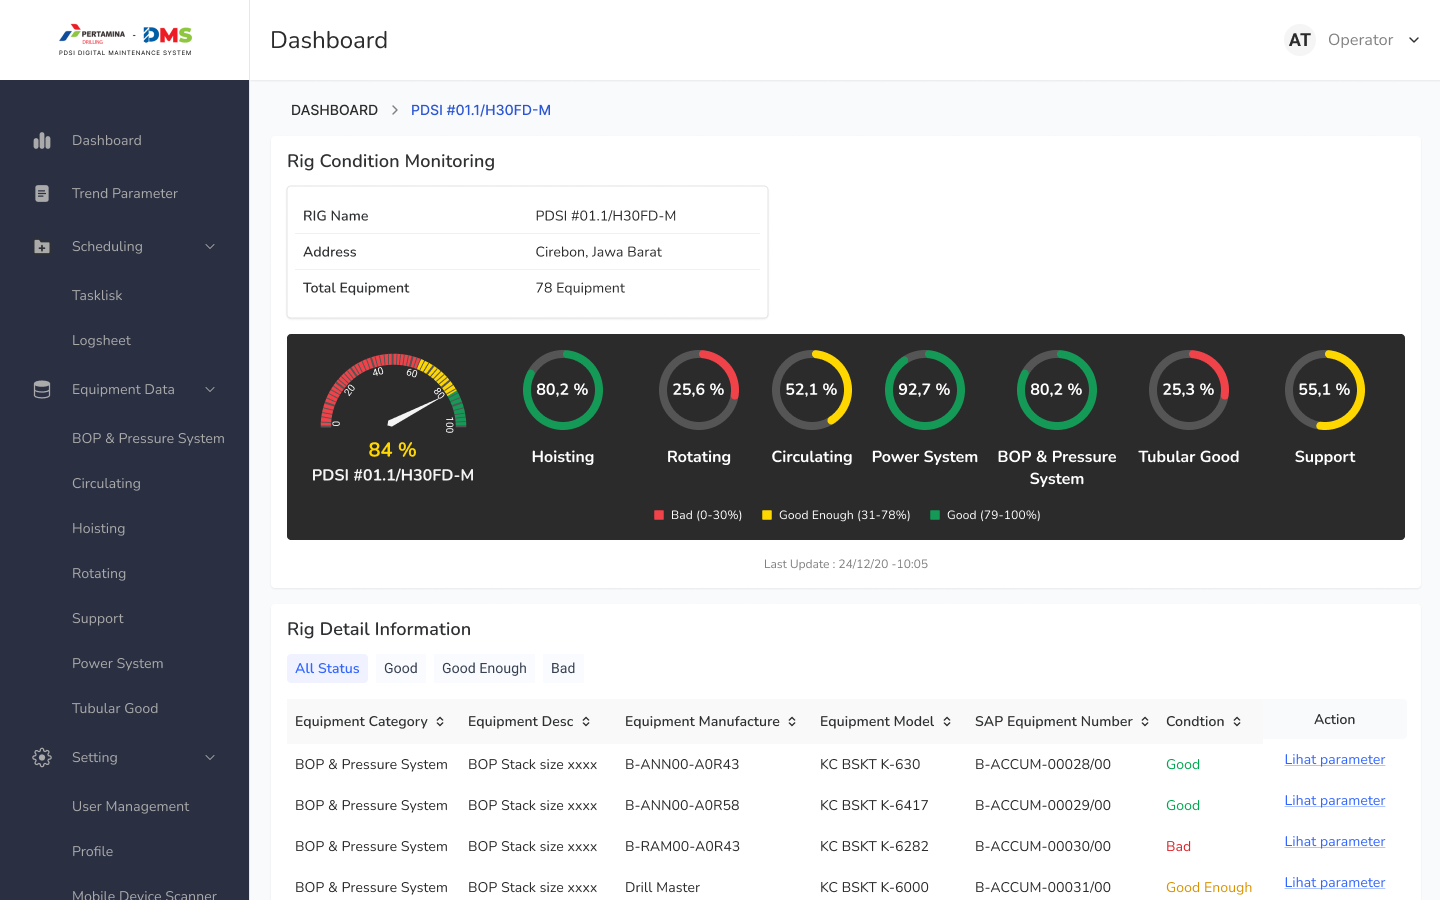This screenshot has width=1440, height=900.
Task: Click the Trend Parameter icon
Action: 41,193
